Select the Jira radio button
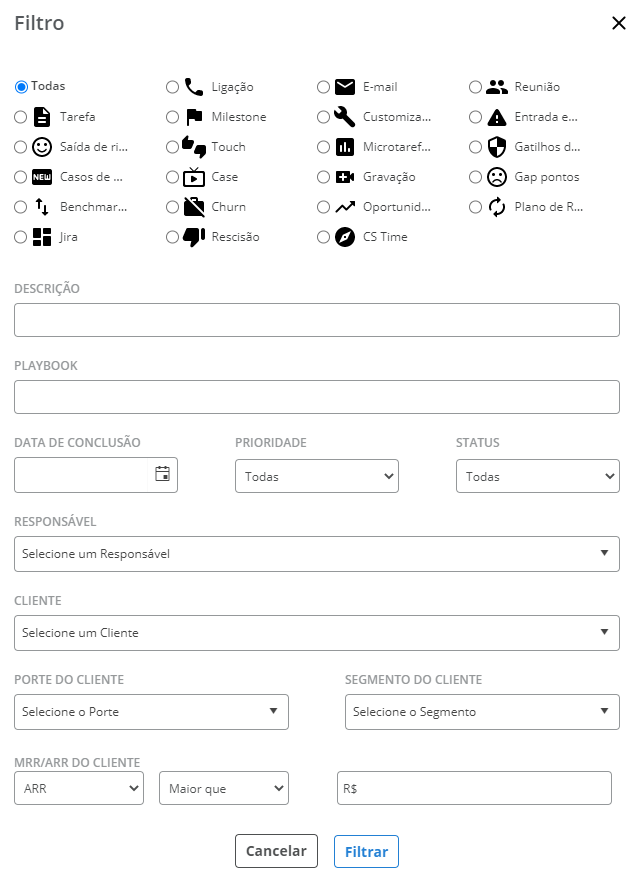This screenshot has height=877, width=638. click(x=21, y=237)
